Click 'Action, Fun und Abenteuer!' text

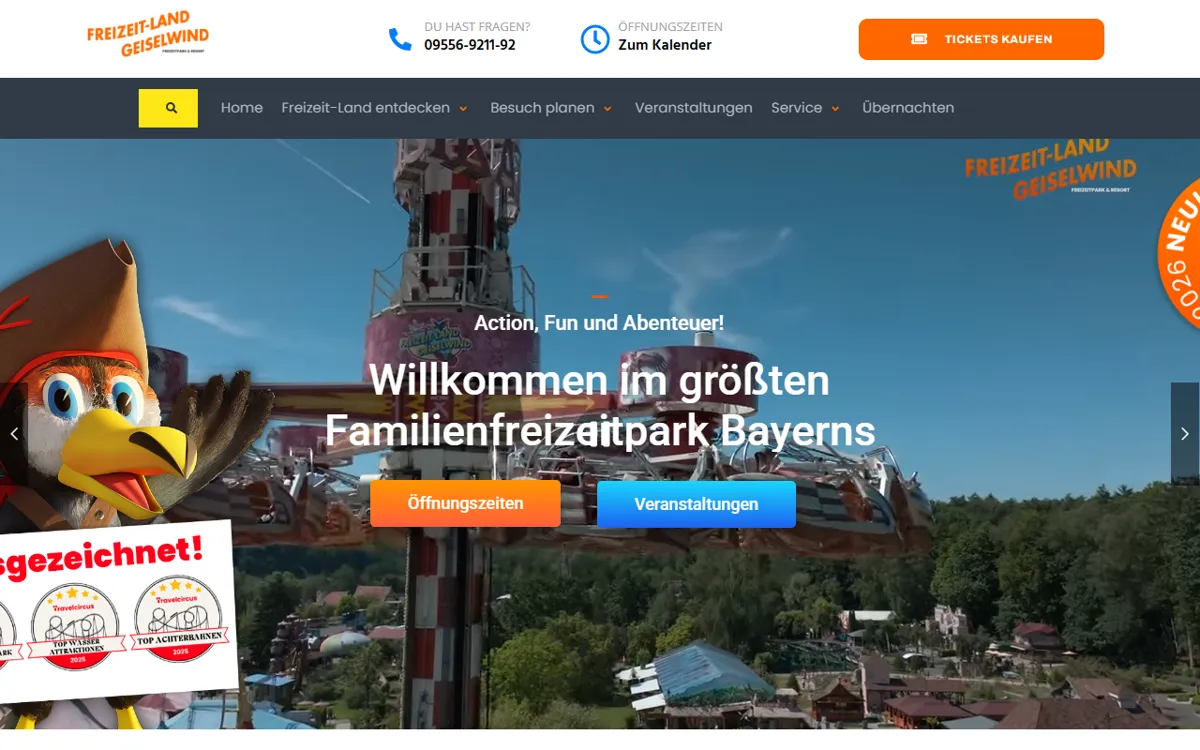point(599,323)
